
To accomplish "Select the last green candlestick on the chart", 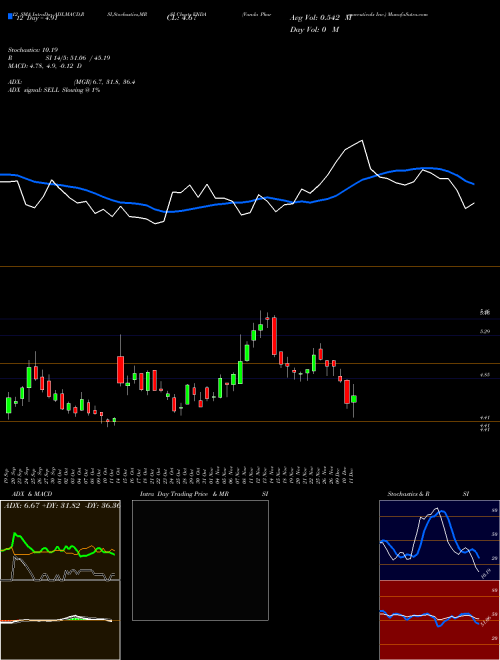I will coord(354,399).
